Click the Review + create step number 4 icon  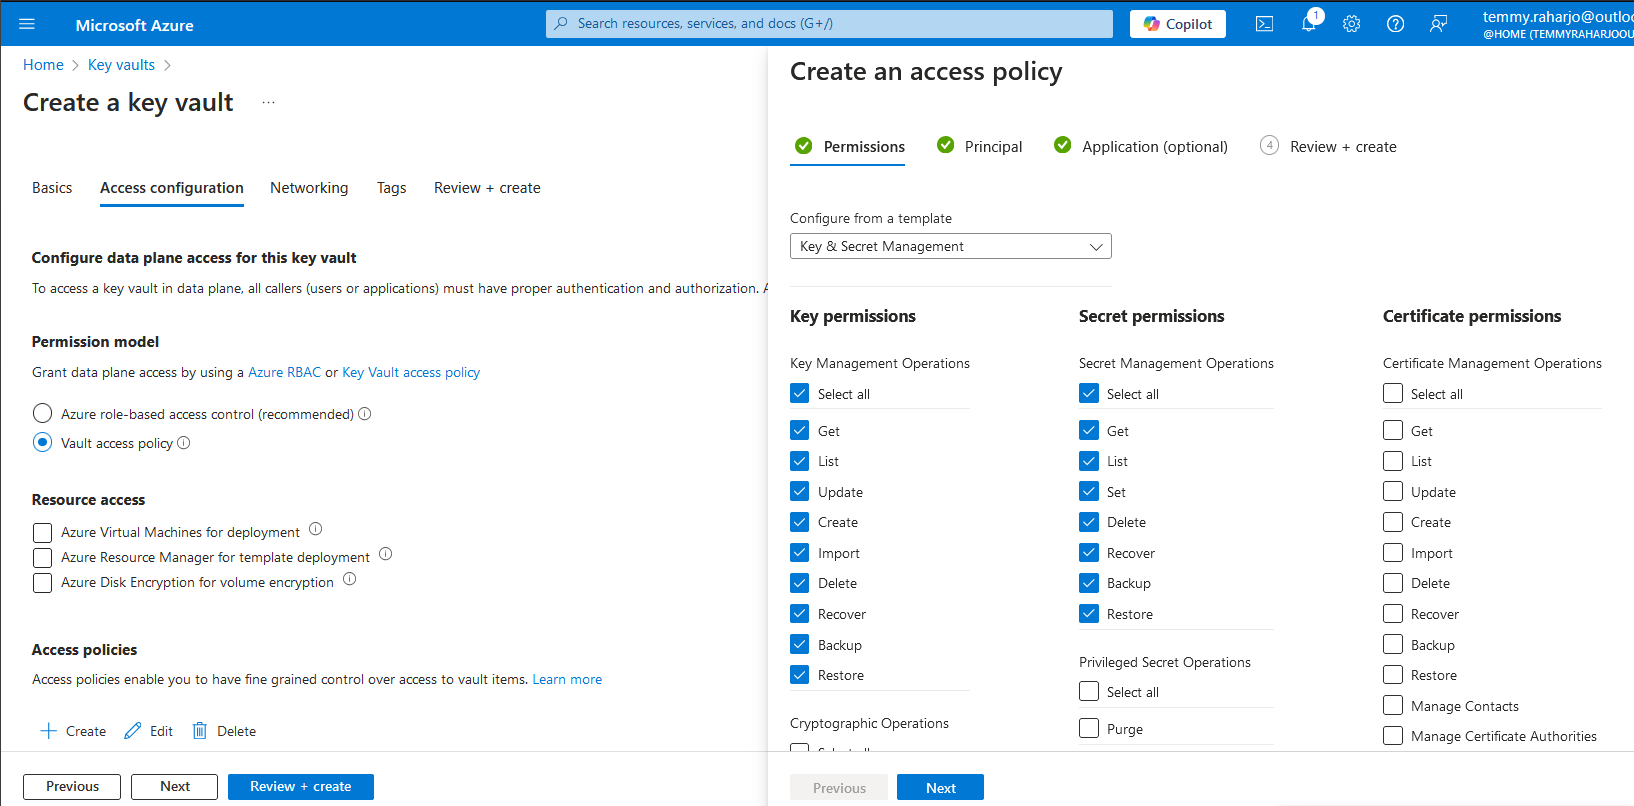pyautogui.click(x=1269, y=145)
